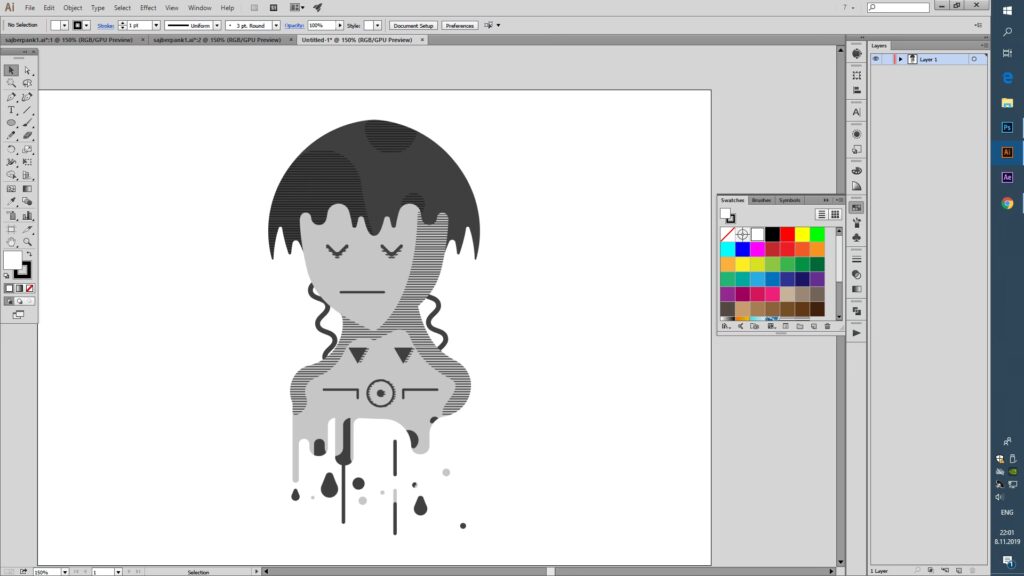This screenshot has width=1024, height=576.
Task: Open Photoshop from the Windows taskbar
Action: [1007, 127]
